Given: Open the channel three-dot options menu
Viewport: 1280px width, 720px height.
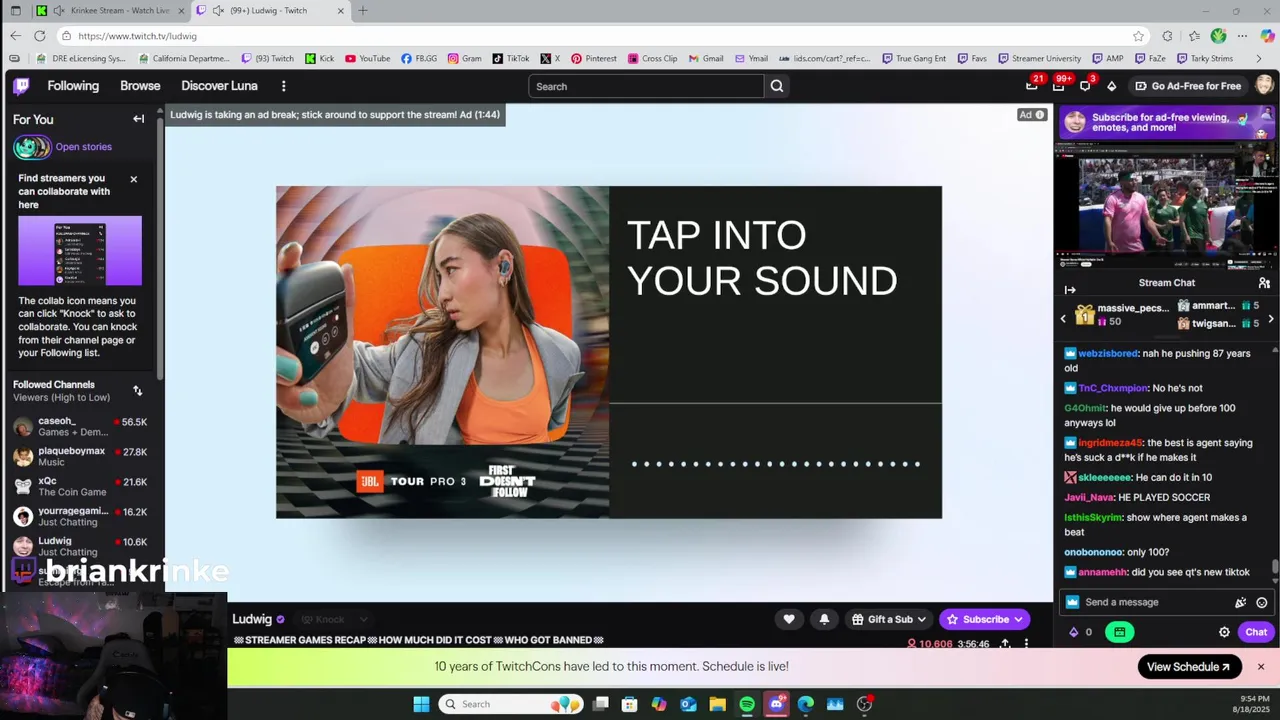Looking at the screenshot, I should [1026, 644].
